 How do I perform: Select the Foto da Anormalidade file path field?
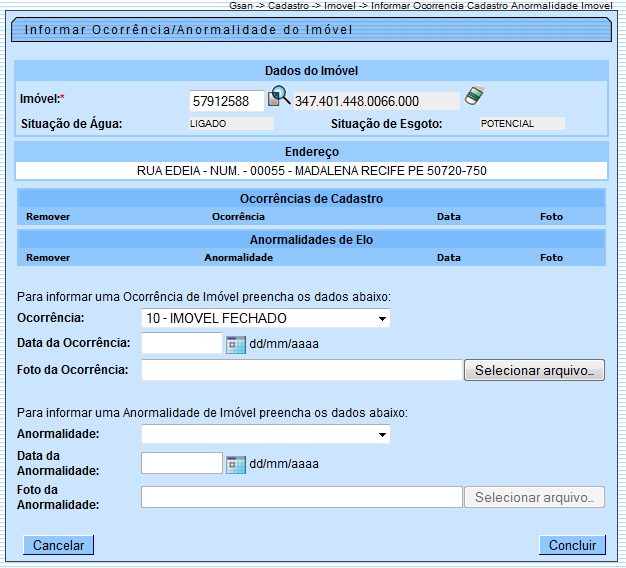click(x=301, y=497)
